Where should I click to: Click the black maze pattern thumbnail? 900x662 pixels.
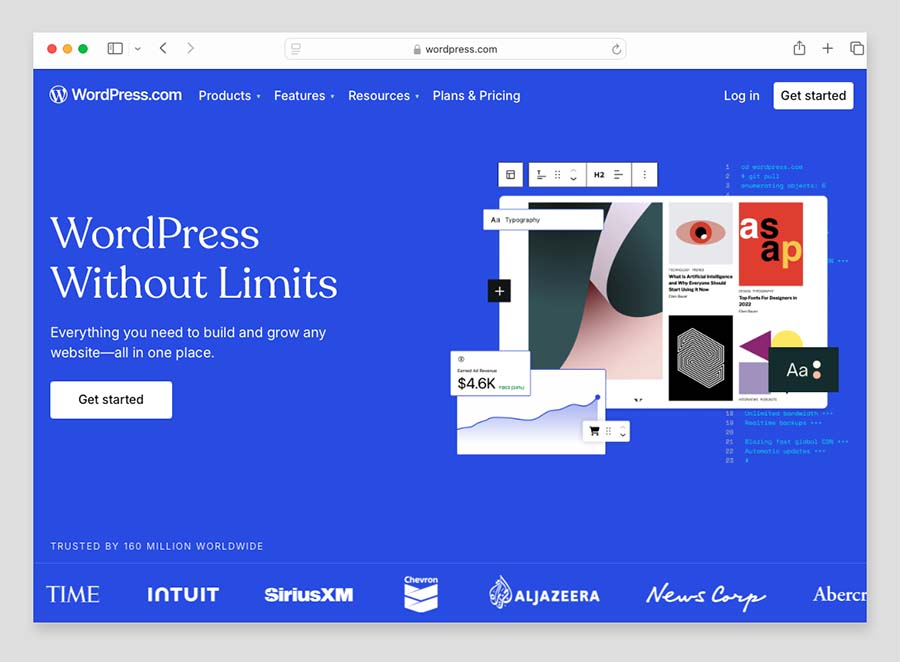(700, 358)
